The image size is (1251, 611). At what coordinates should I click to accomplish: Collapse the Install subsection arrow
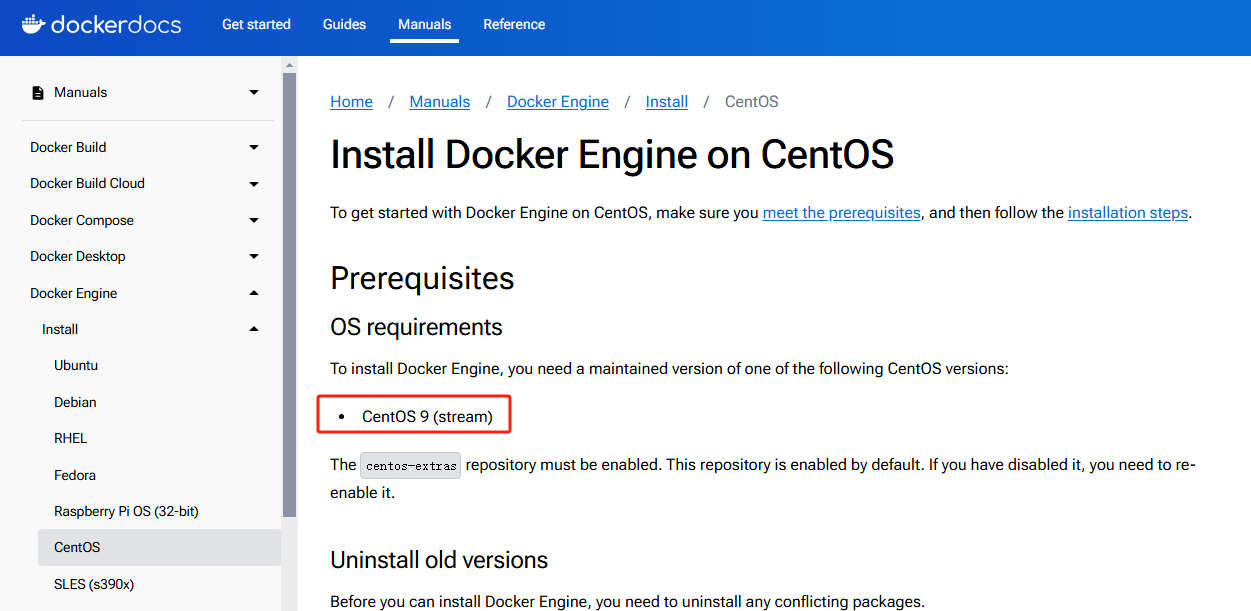coord(254,329)
